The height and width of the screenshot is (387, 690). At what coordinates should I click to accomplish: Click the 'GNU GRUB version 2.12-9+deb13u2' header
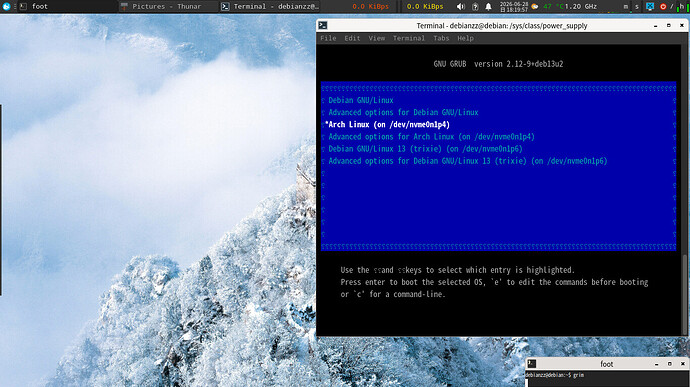point(498,64)
